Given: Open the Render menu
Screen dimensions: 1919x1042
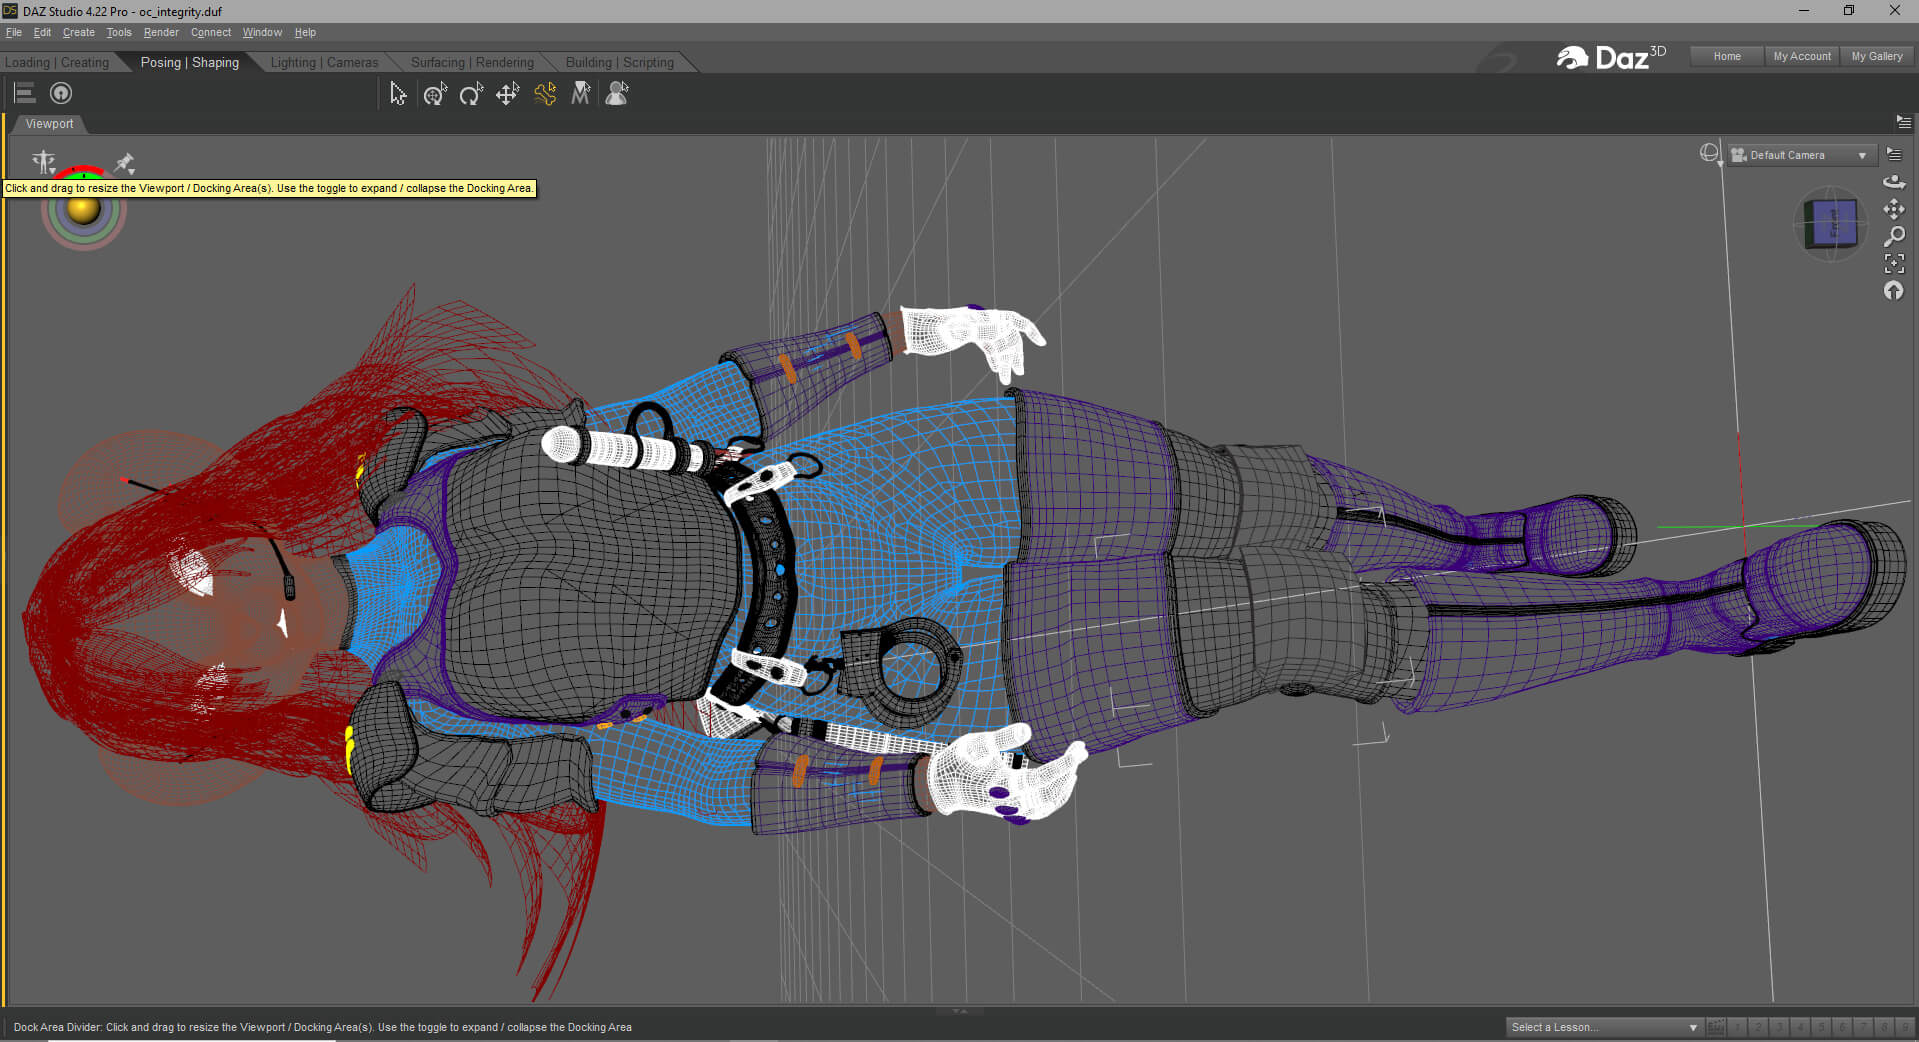Looking at the screenshot, I should click(x=161, y=32).
